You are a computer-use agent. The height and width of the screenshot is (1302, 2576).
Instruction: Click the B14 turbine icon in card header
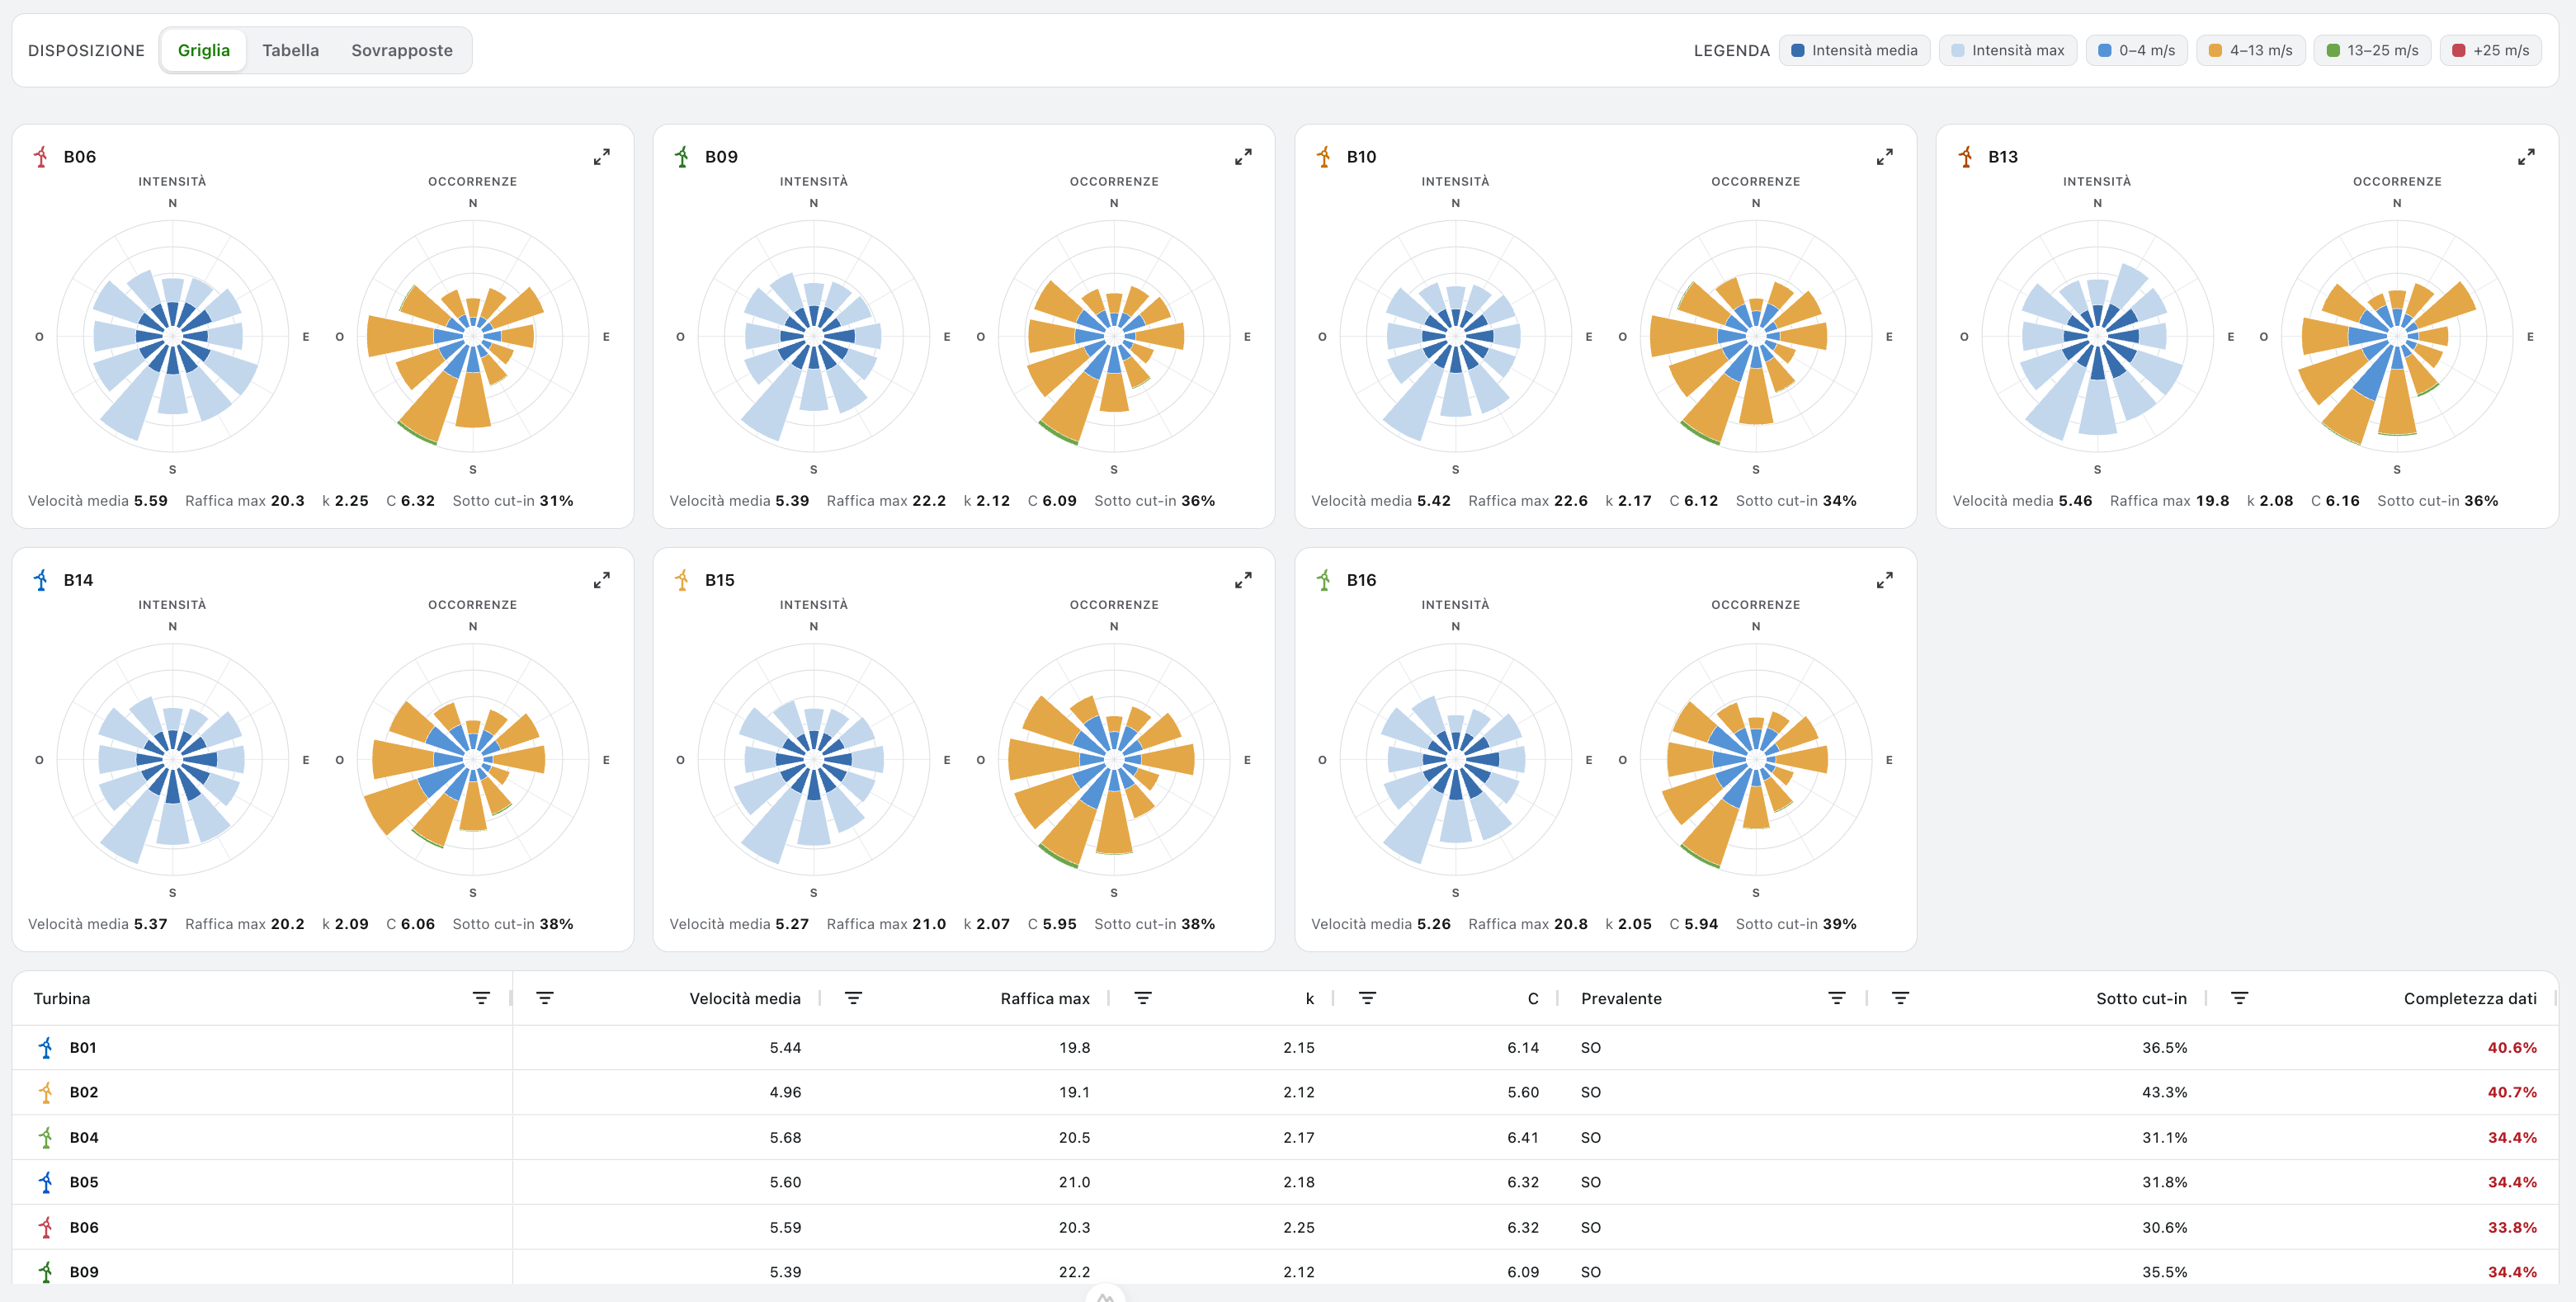(x=40, y=580)
